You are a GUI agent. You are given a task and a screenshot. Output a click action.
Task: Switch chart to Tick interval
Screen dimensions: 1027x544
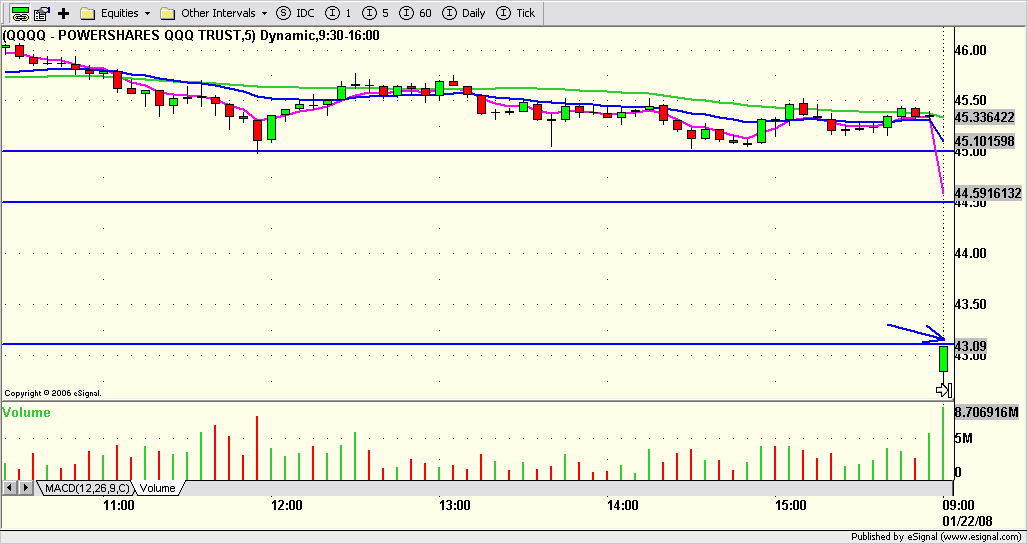click(x=516, y=12)
